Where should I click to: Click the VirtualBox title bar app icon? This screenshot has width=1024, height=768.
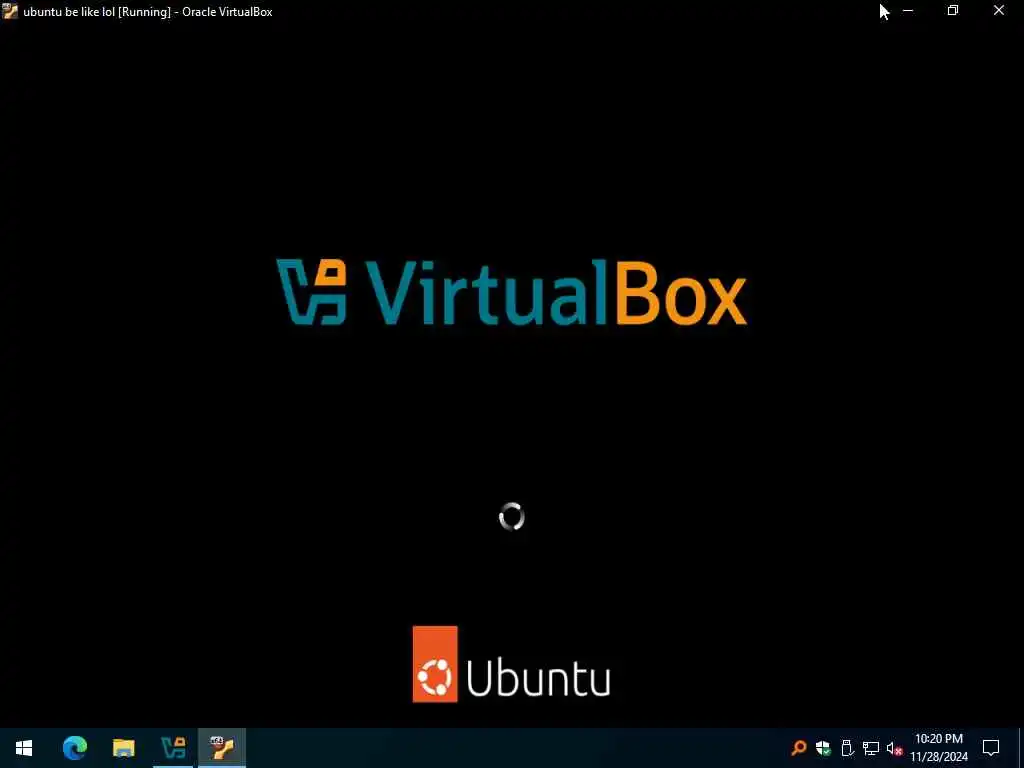coord(10,11)
